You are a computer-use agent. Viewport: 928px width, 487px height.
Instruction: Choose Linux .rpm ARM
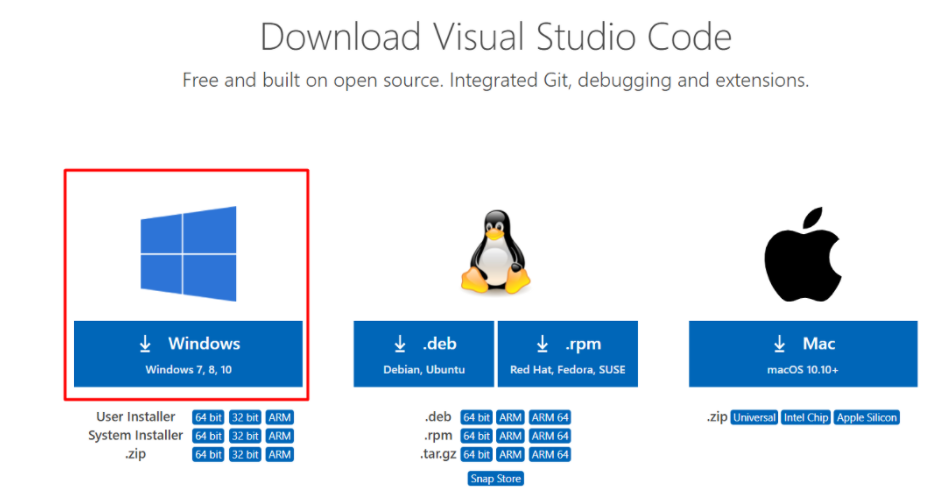pyautogui.click(x=510, y=436)
